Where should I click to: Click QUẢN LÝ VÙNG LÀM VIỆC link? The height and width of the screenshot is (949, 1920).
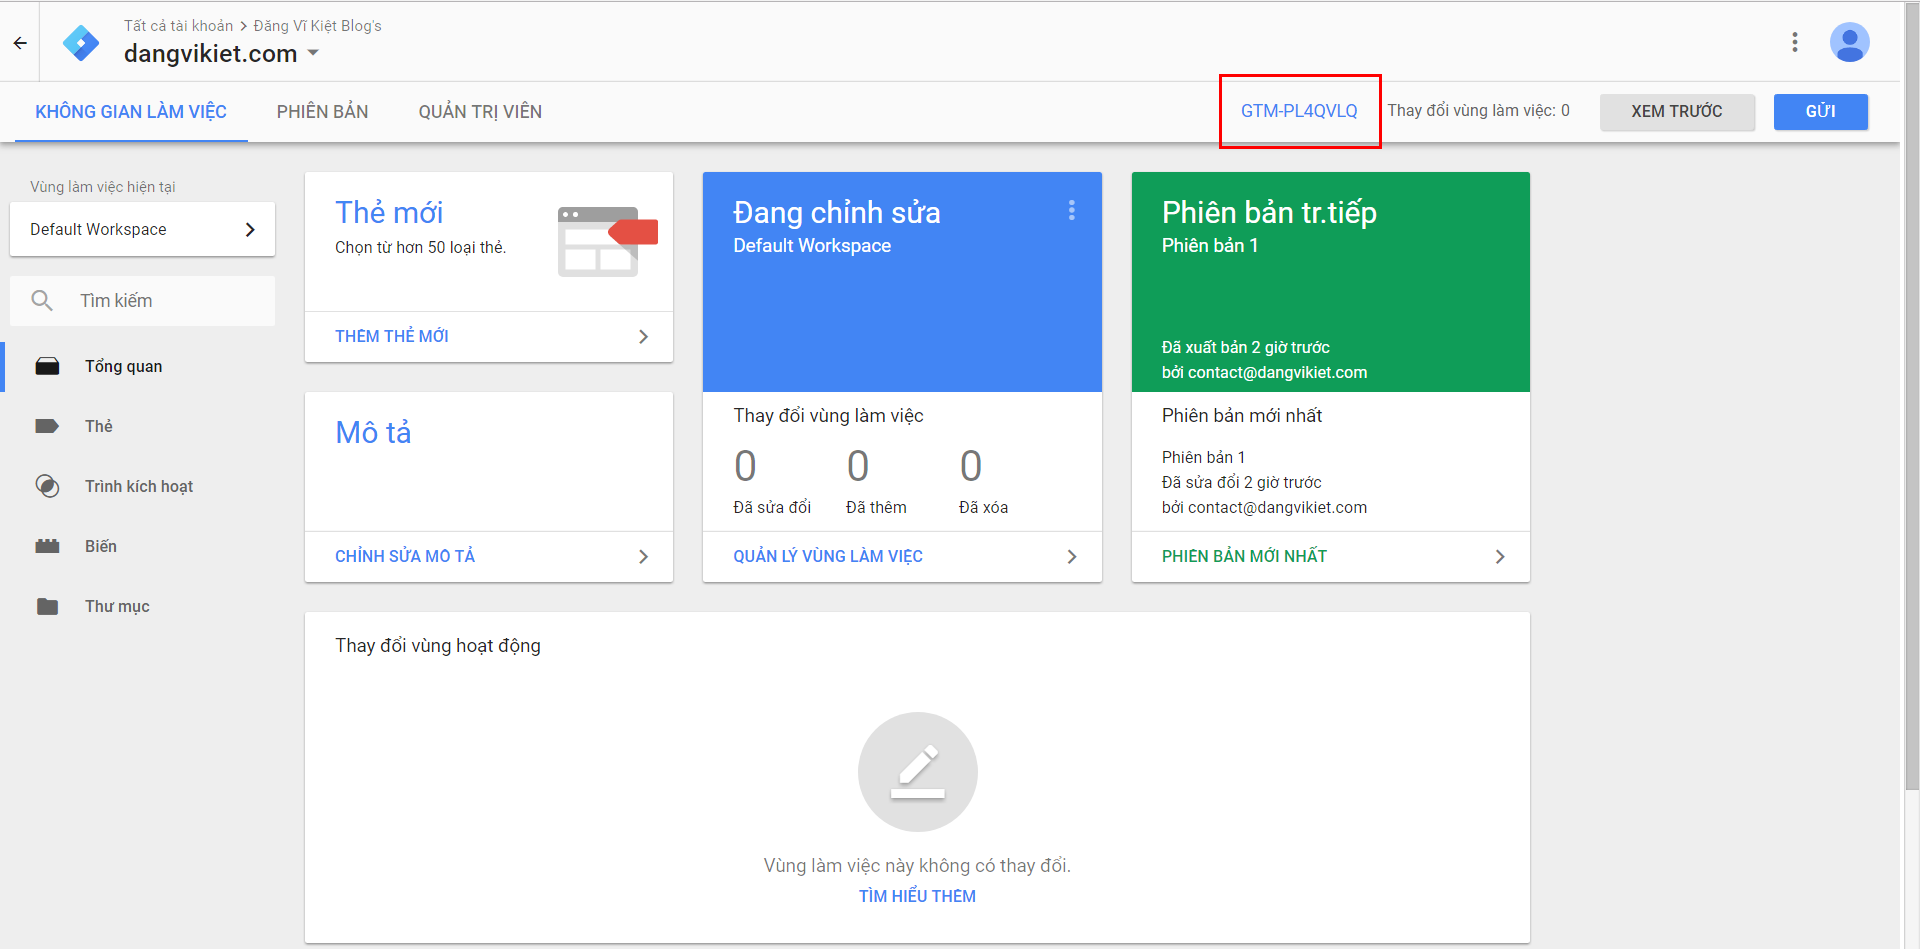click(x=828, y=557)
